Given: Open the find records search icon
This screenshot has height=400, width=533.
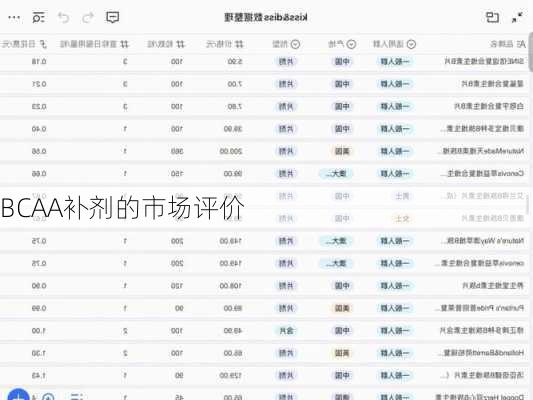Looking at the screenshot, I should pyautogui.click(x=38, y=17).
